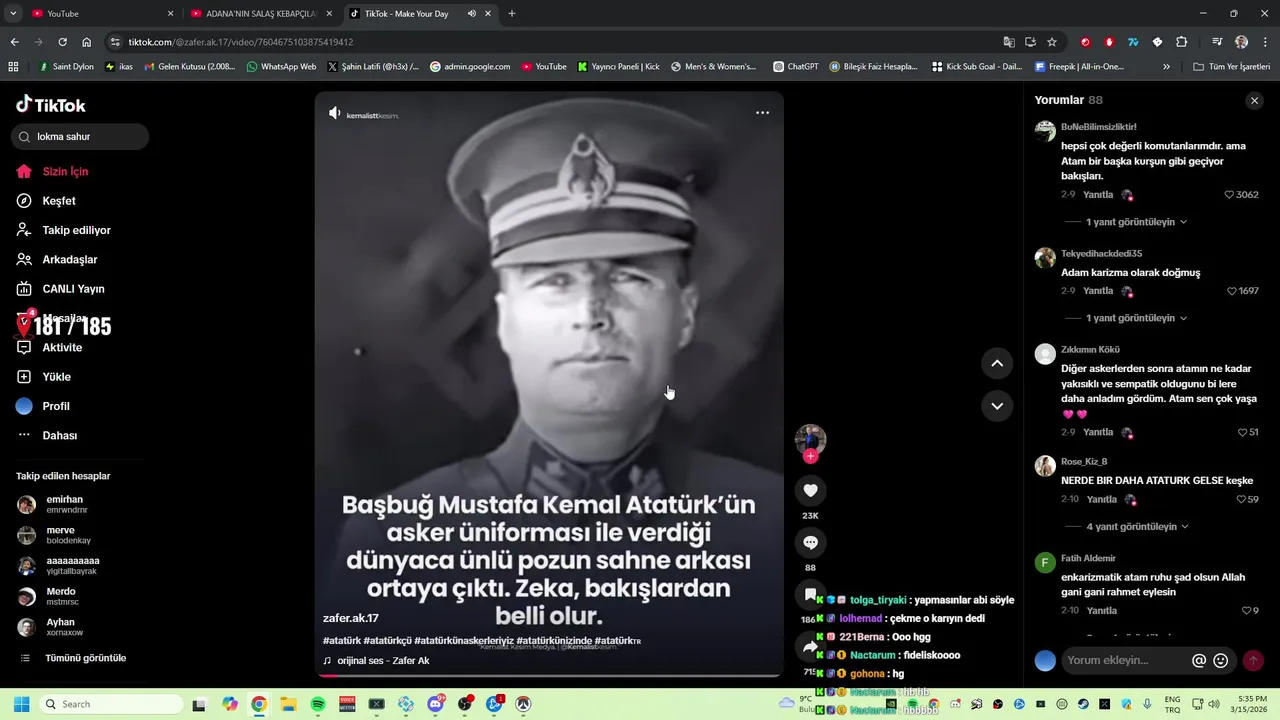Mute the video with speaker icon
This screenshot has width=1280, height=720.
pyautogui.click(x=335, y=113)
